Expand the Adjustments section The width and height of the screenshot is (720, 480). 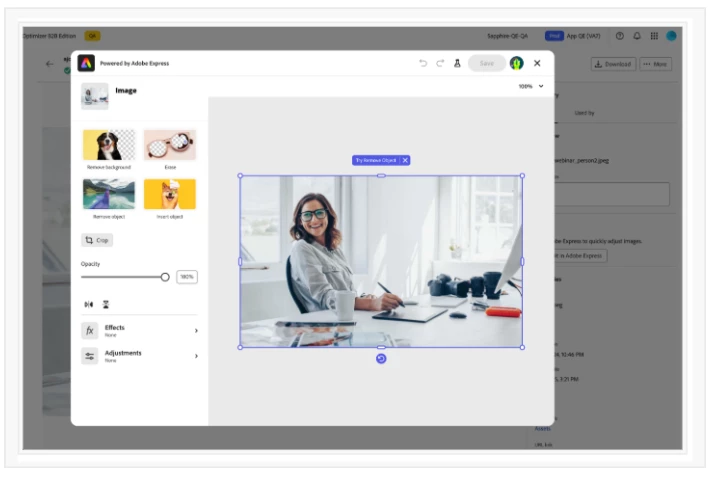(140, 356)
